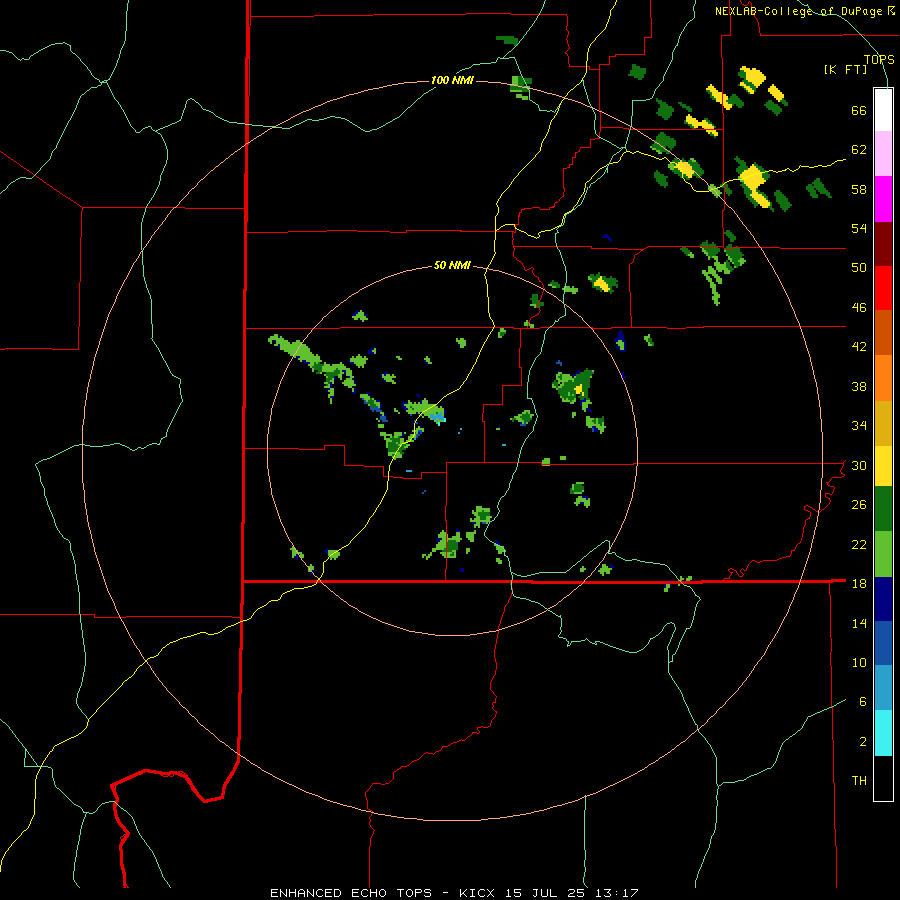Click the legend value "26"
The width and height of the screenshot is (900, 900).
(859, 505)
